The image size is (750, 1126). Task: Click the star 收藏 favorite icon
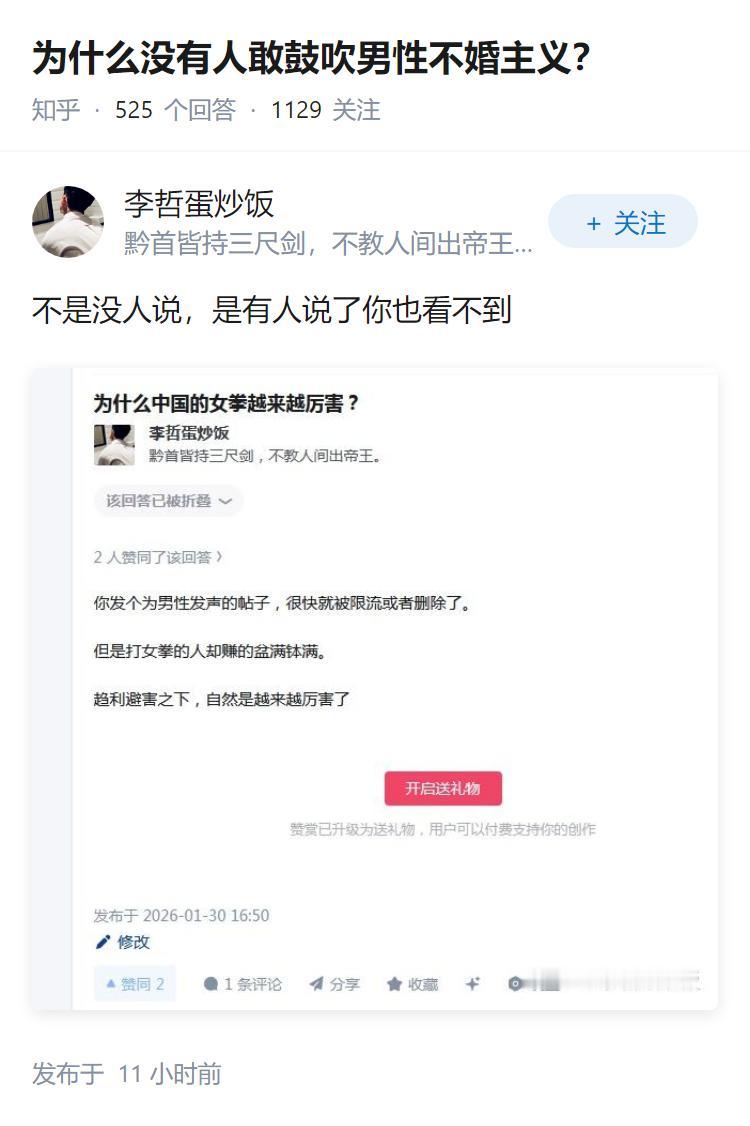pos(394,984)
